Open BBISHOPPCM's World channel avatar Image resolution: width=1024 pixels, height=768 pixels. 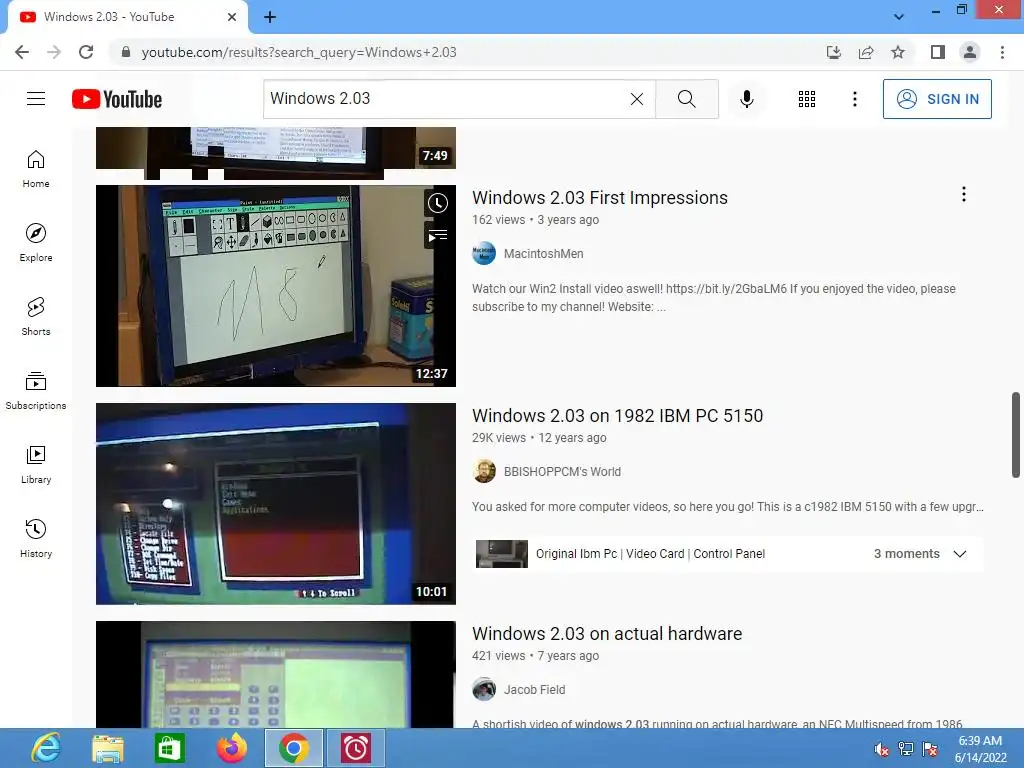[484, 472]
